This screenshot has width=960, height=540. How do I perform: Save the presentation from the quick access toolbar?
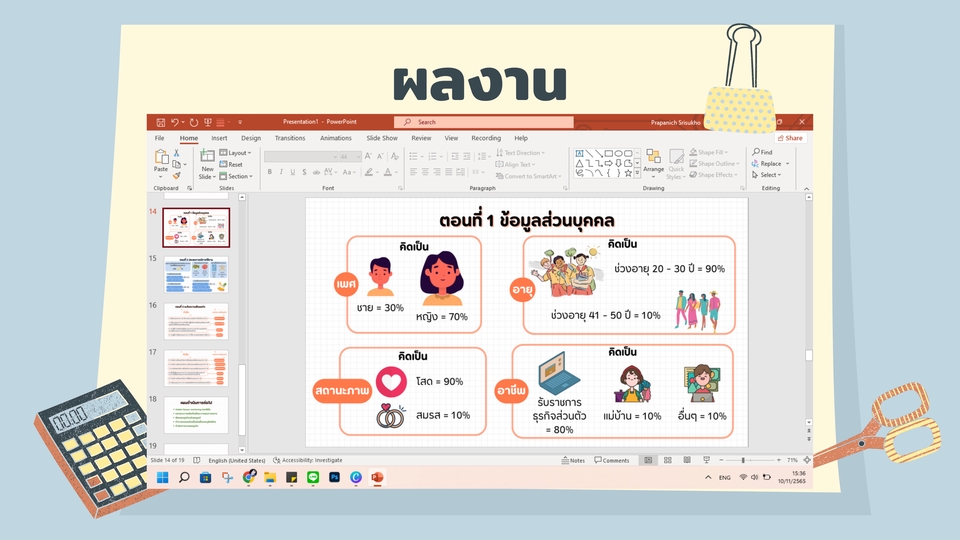pyautogui.click(x=160, y=122)
